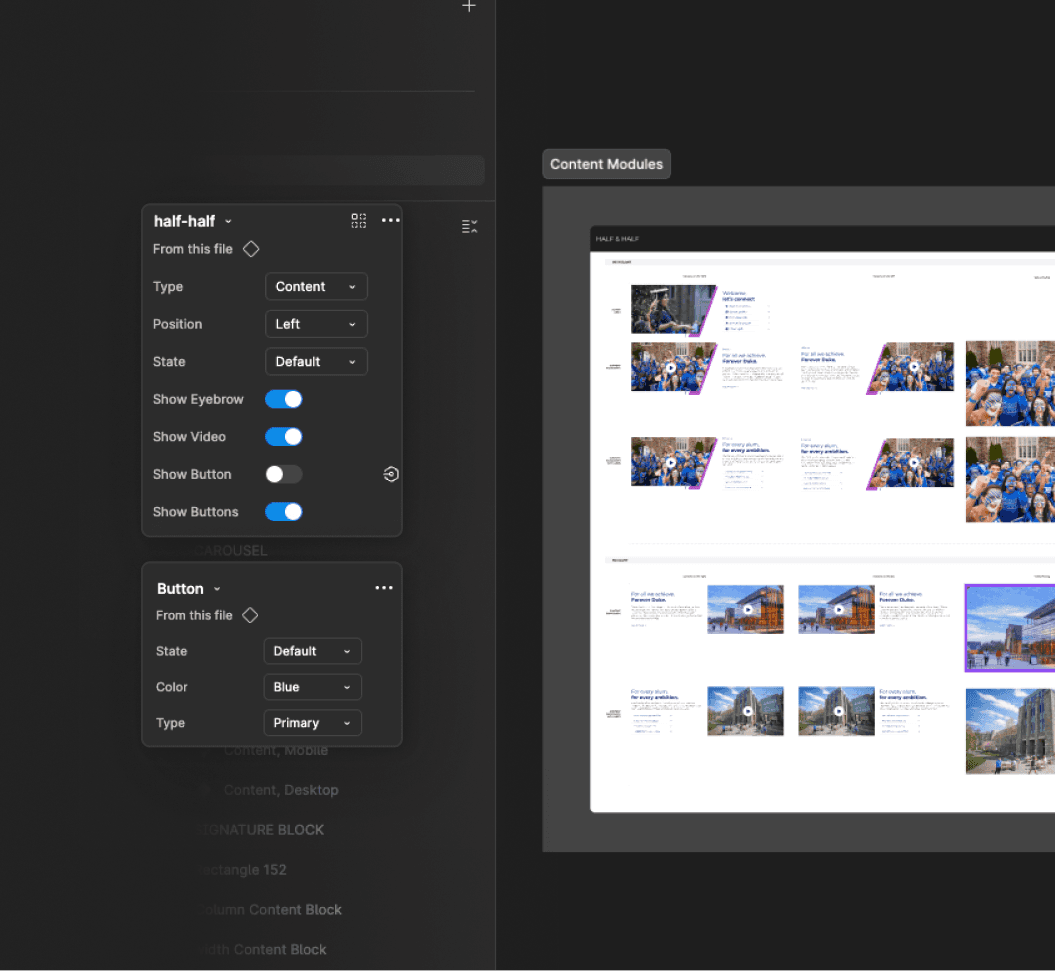
Task: Click the layer sort options icon top-right of panel
Action: pos(469,226)
